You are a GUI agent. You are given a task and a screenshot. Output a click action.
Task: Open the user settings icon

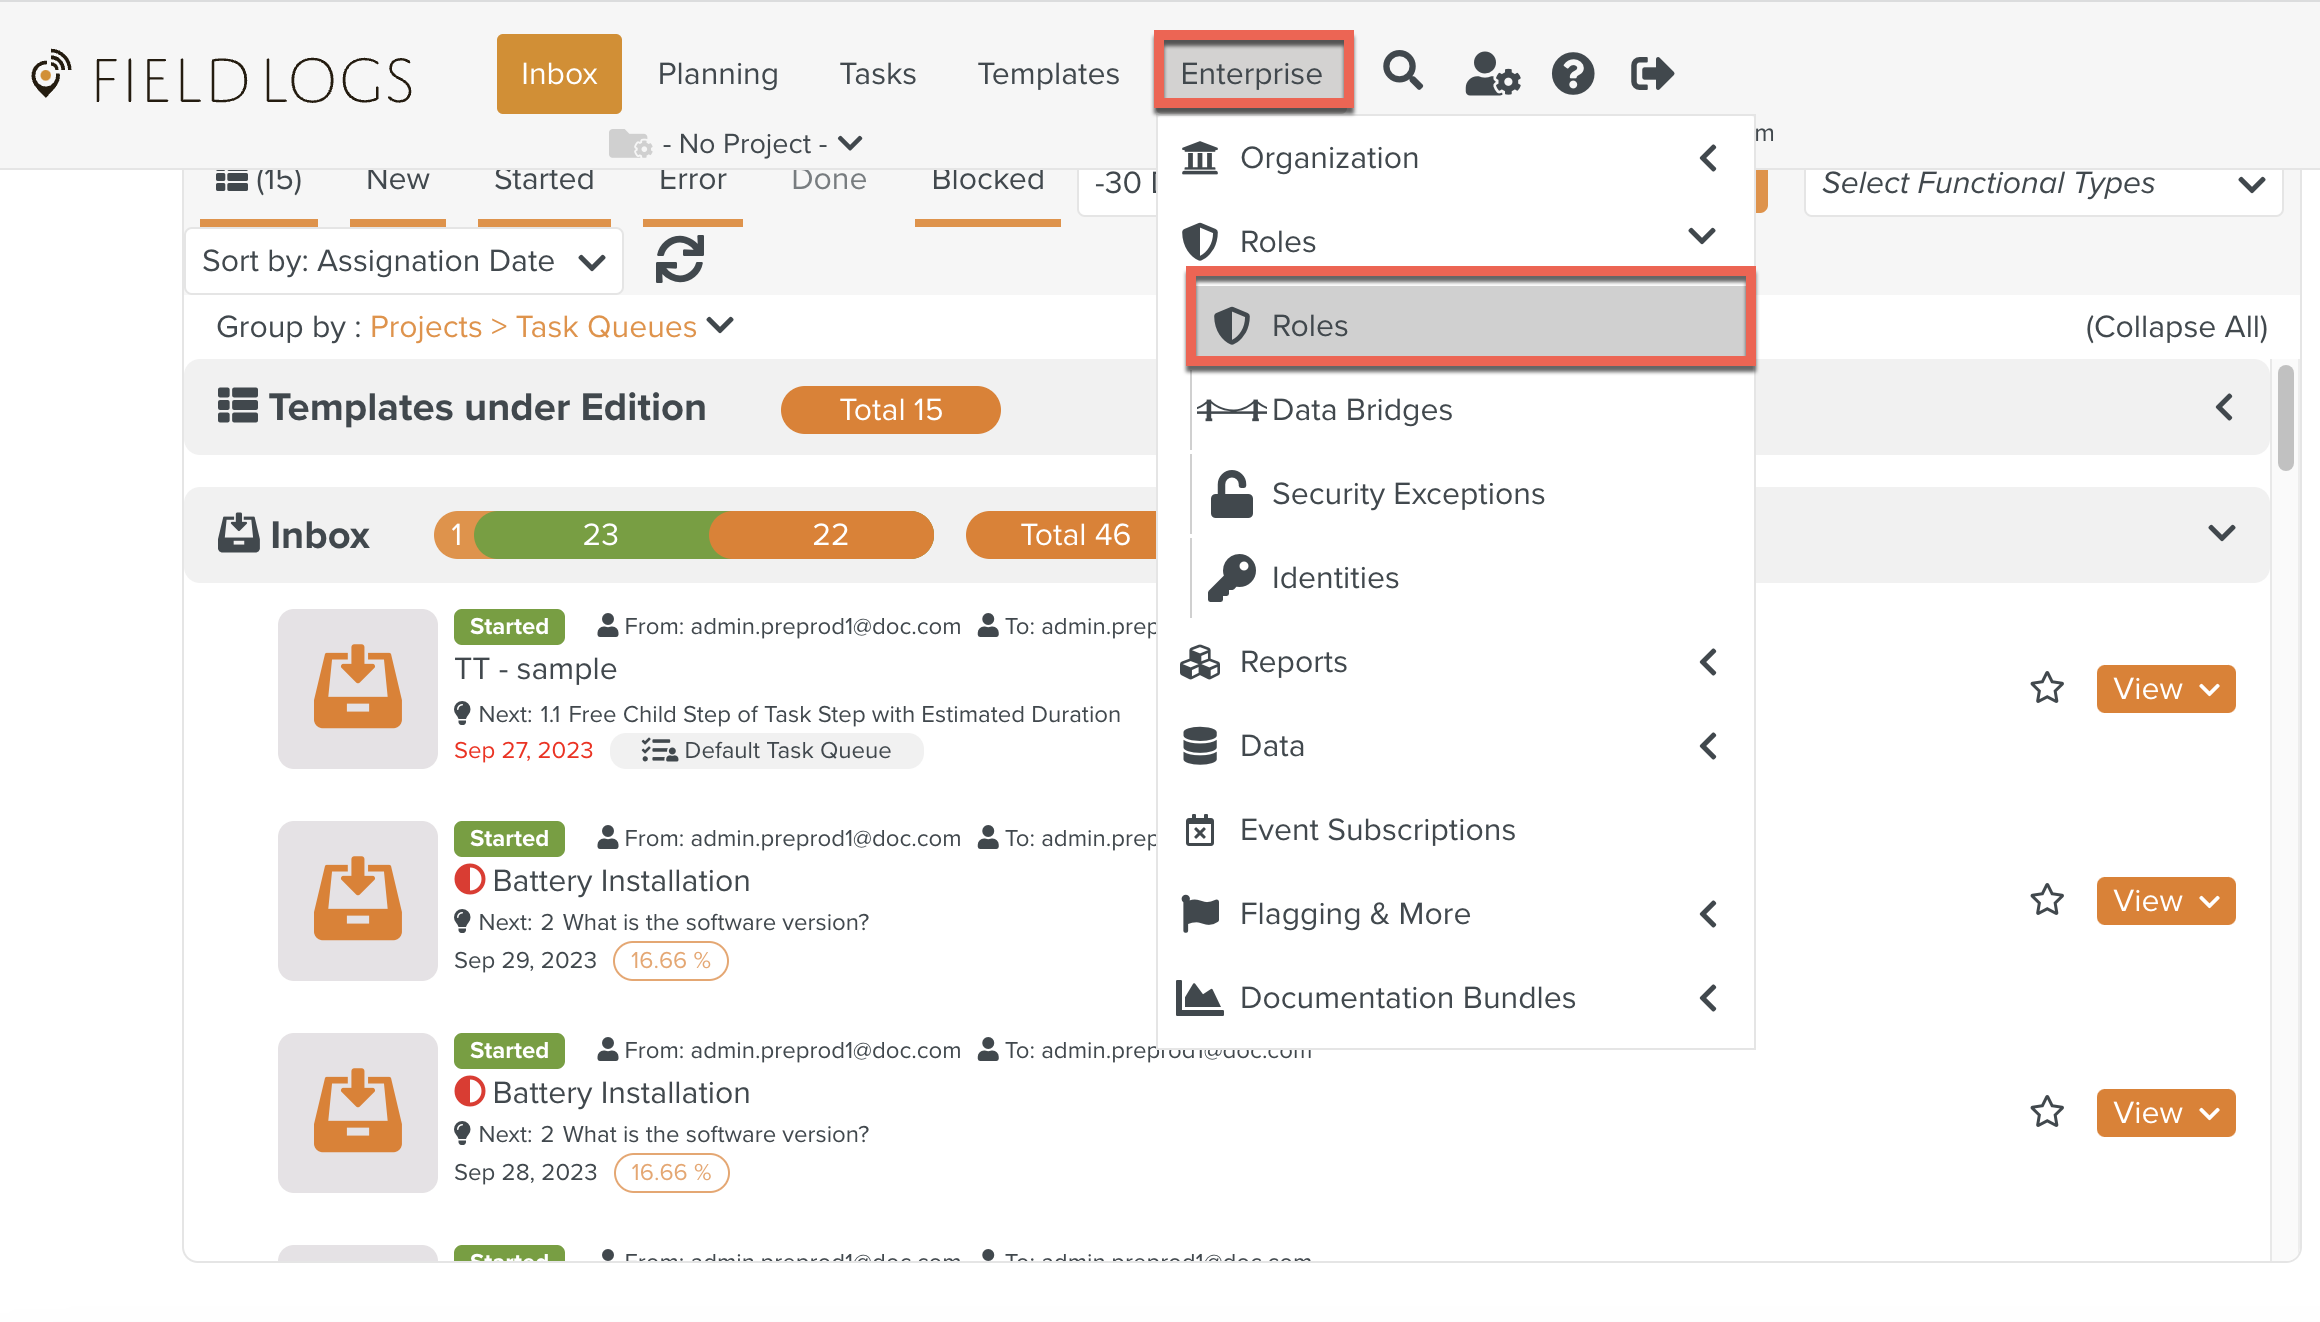[1491, 74]
